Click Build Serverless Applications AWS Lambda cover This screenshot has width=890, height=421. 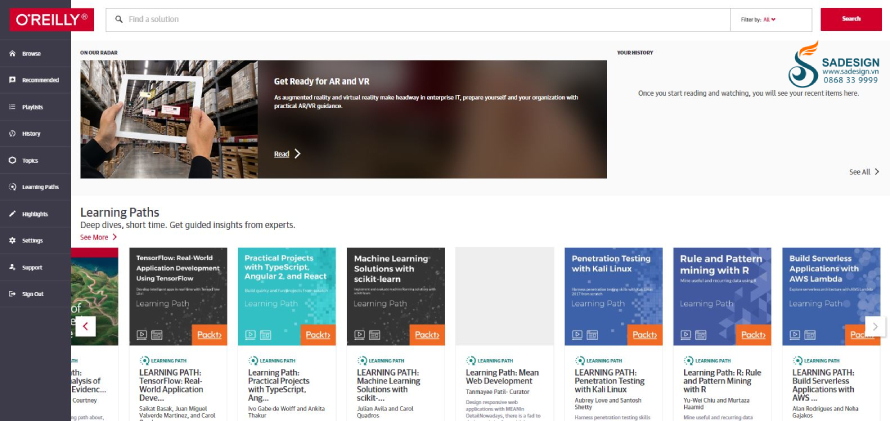pos(831,296)
